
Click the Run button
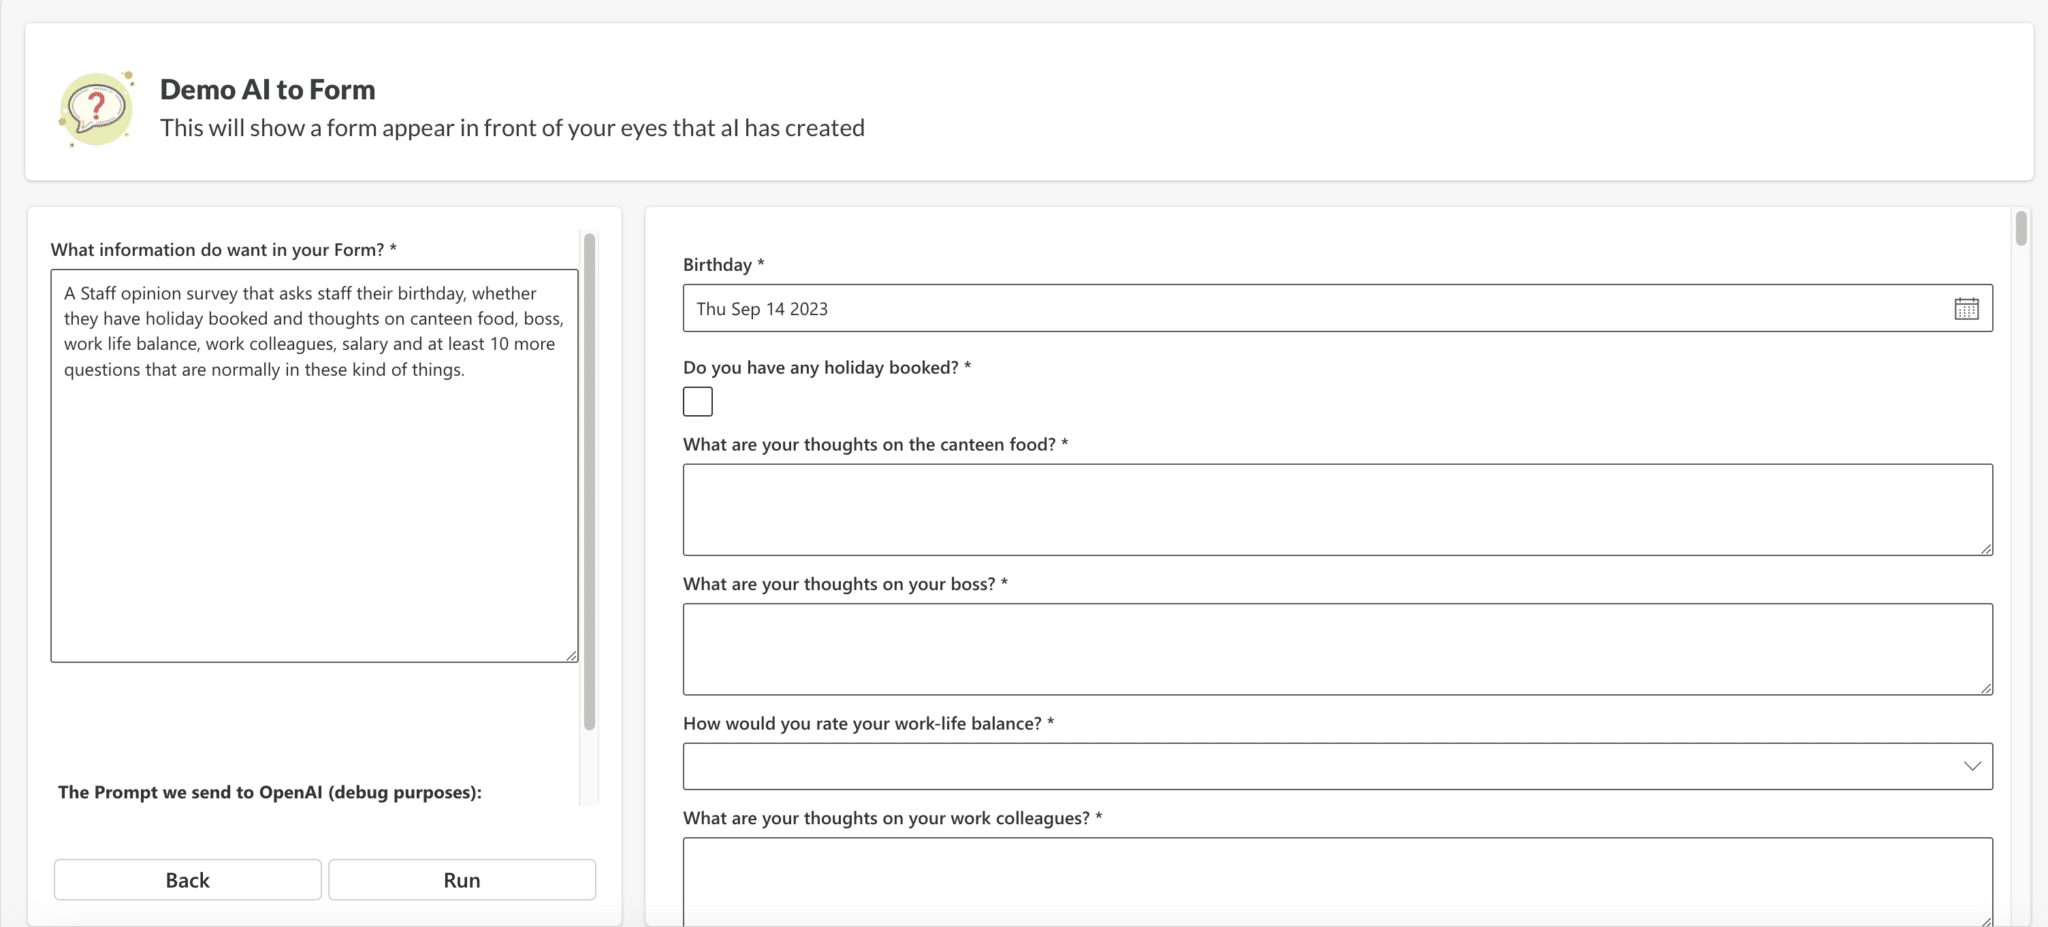coord(461,879)
